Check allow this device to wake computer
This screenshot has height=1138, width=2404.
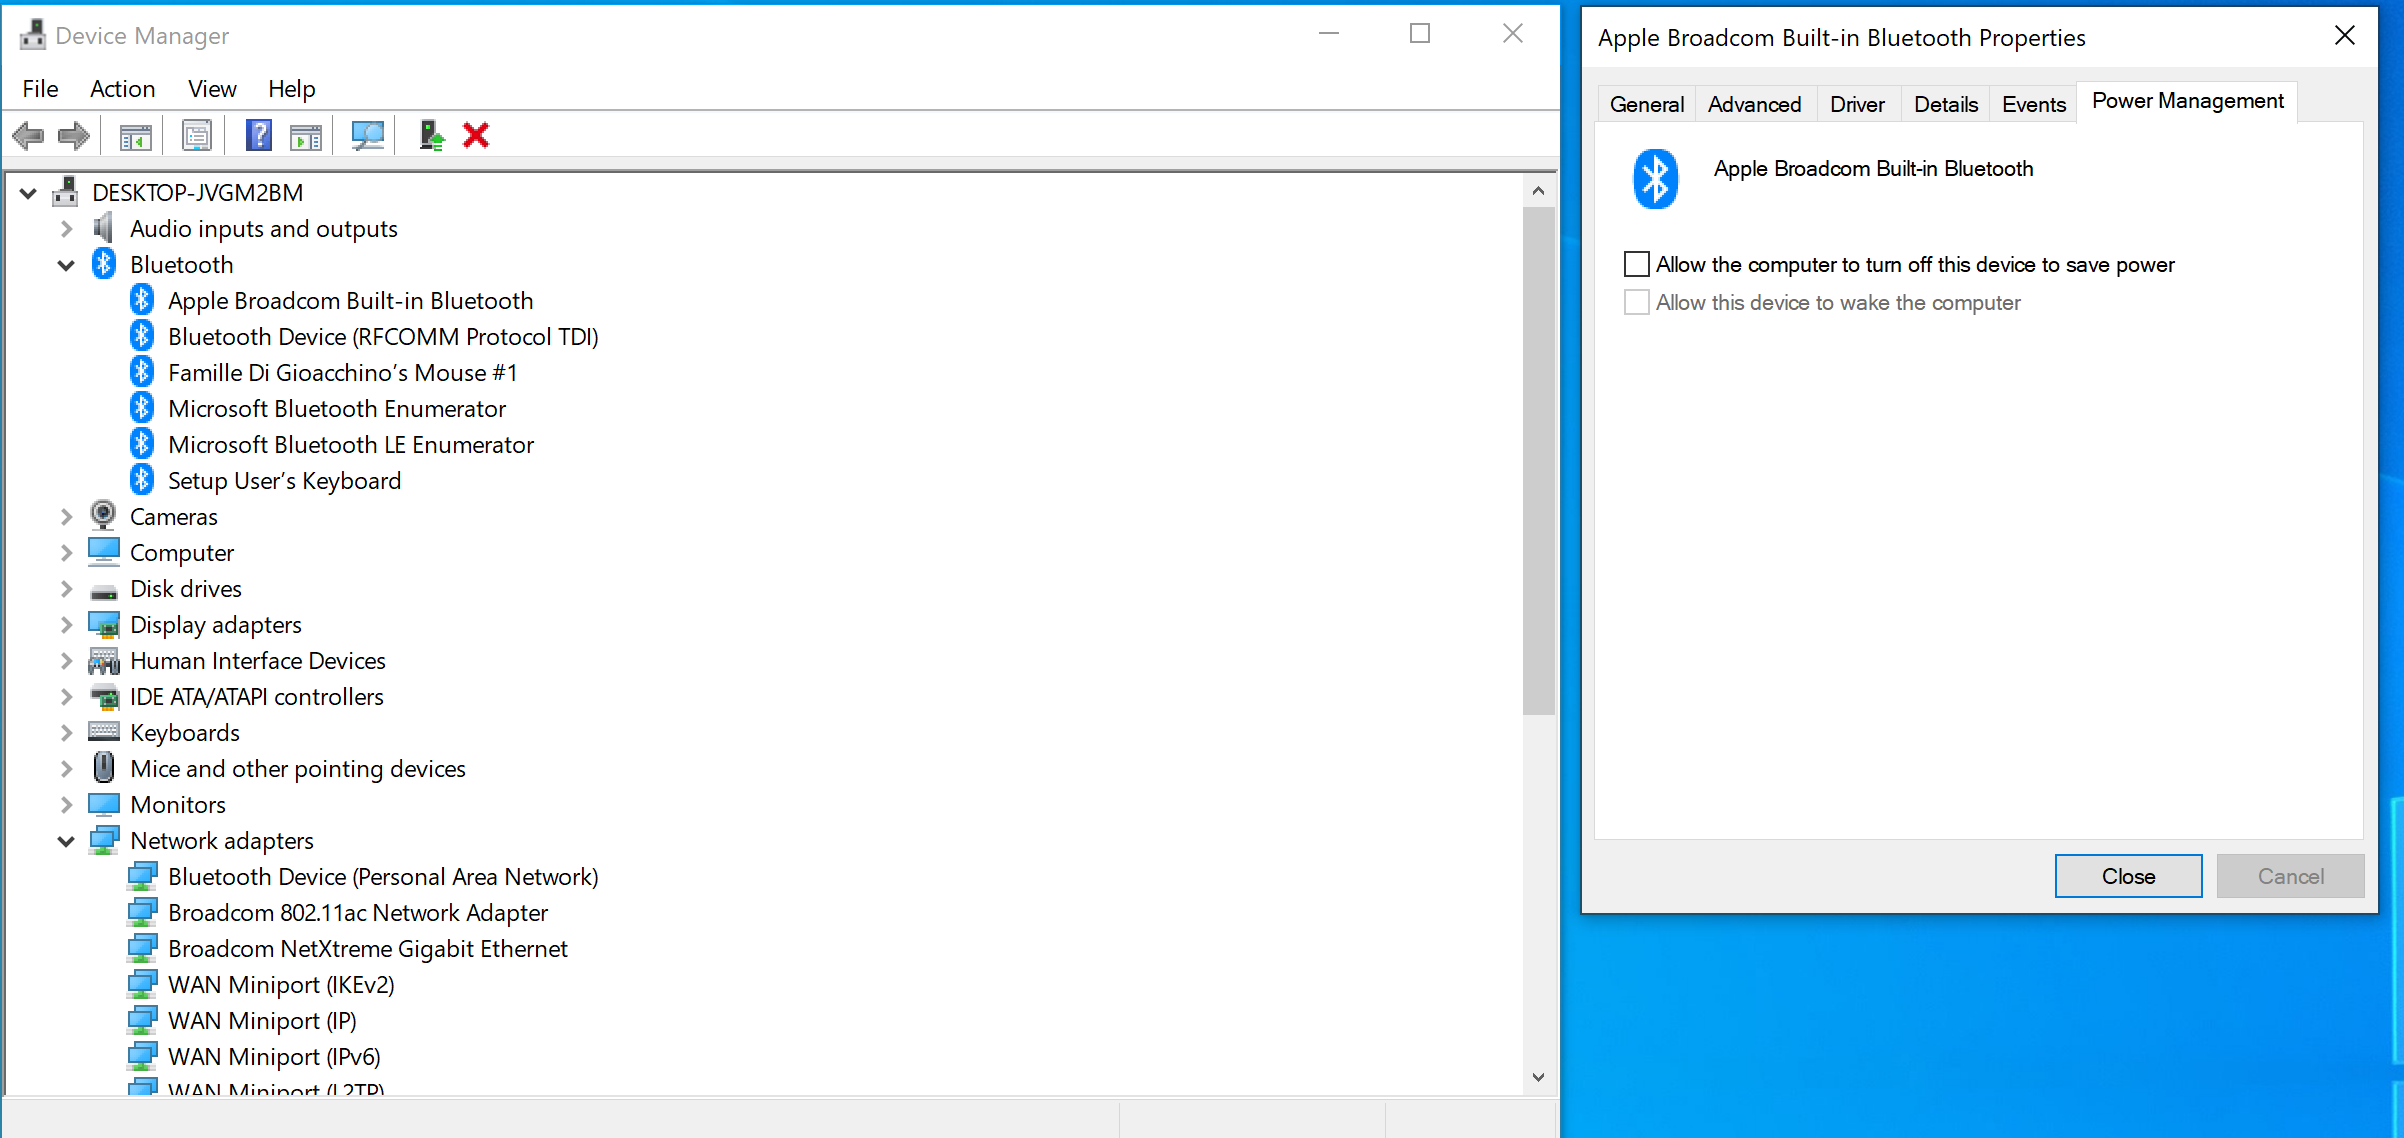[x=1637, y=302]
